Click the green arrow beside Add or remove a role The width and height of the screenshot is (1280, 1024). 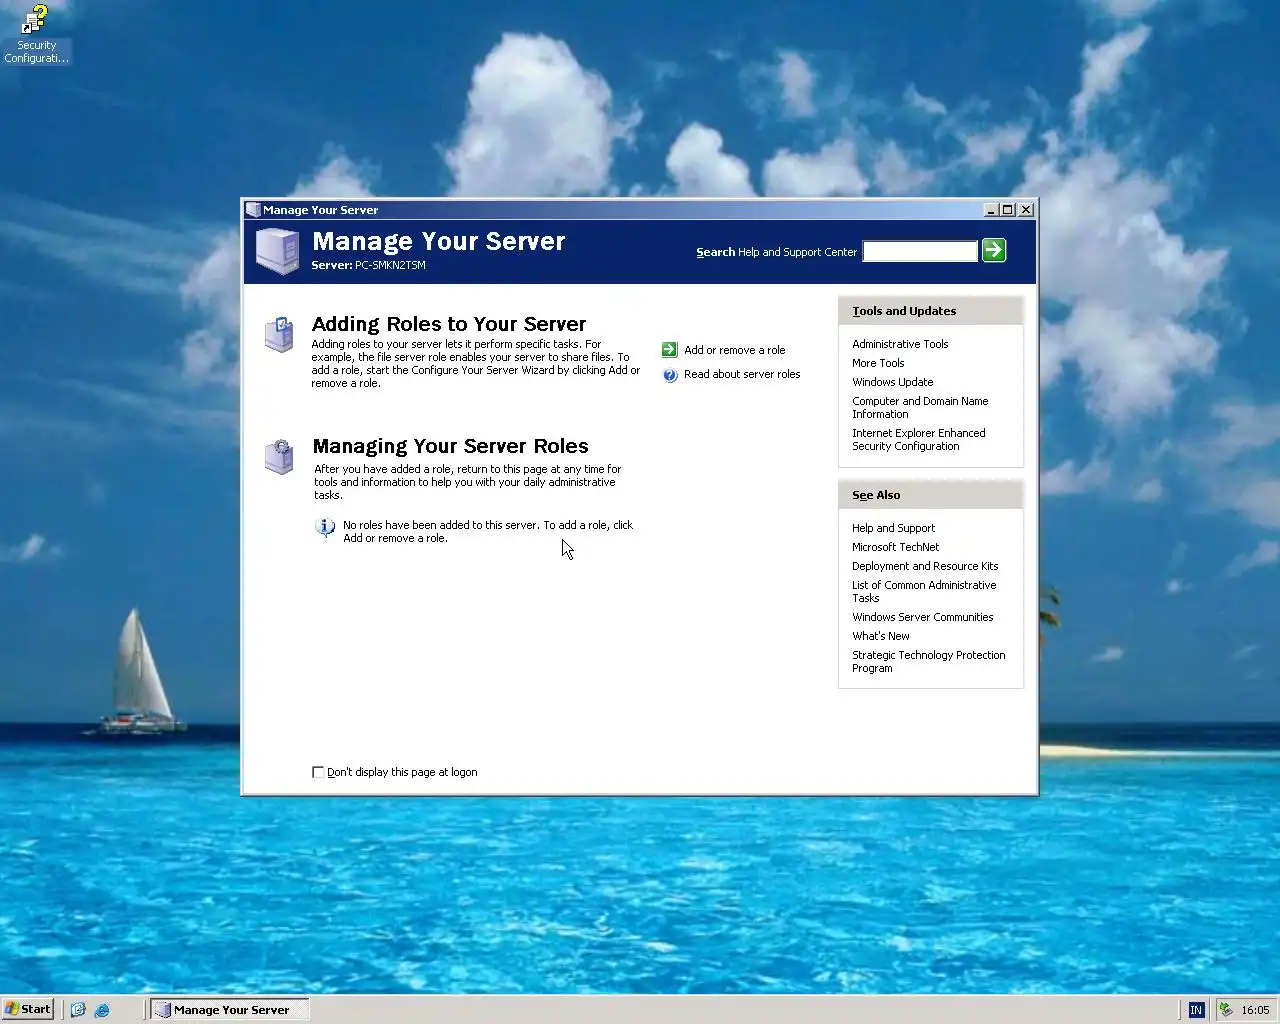pyautogui.click(x=670, y=350)
